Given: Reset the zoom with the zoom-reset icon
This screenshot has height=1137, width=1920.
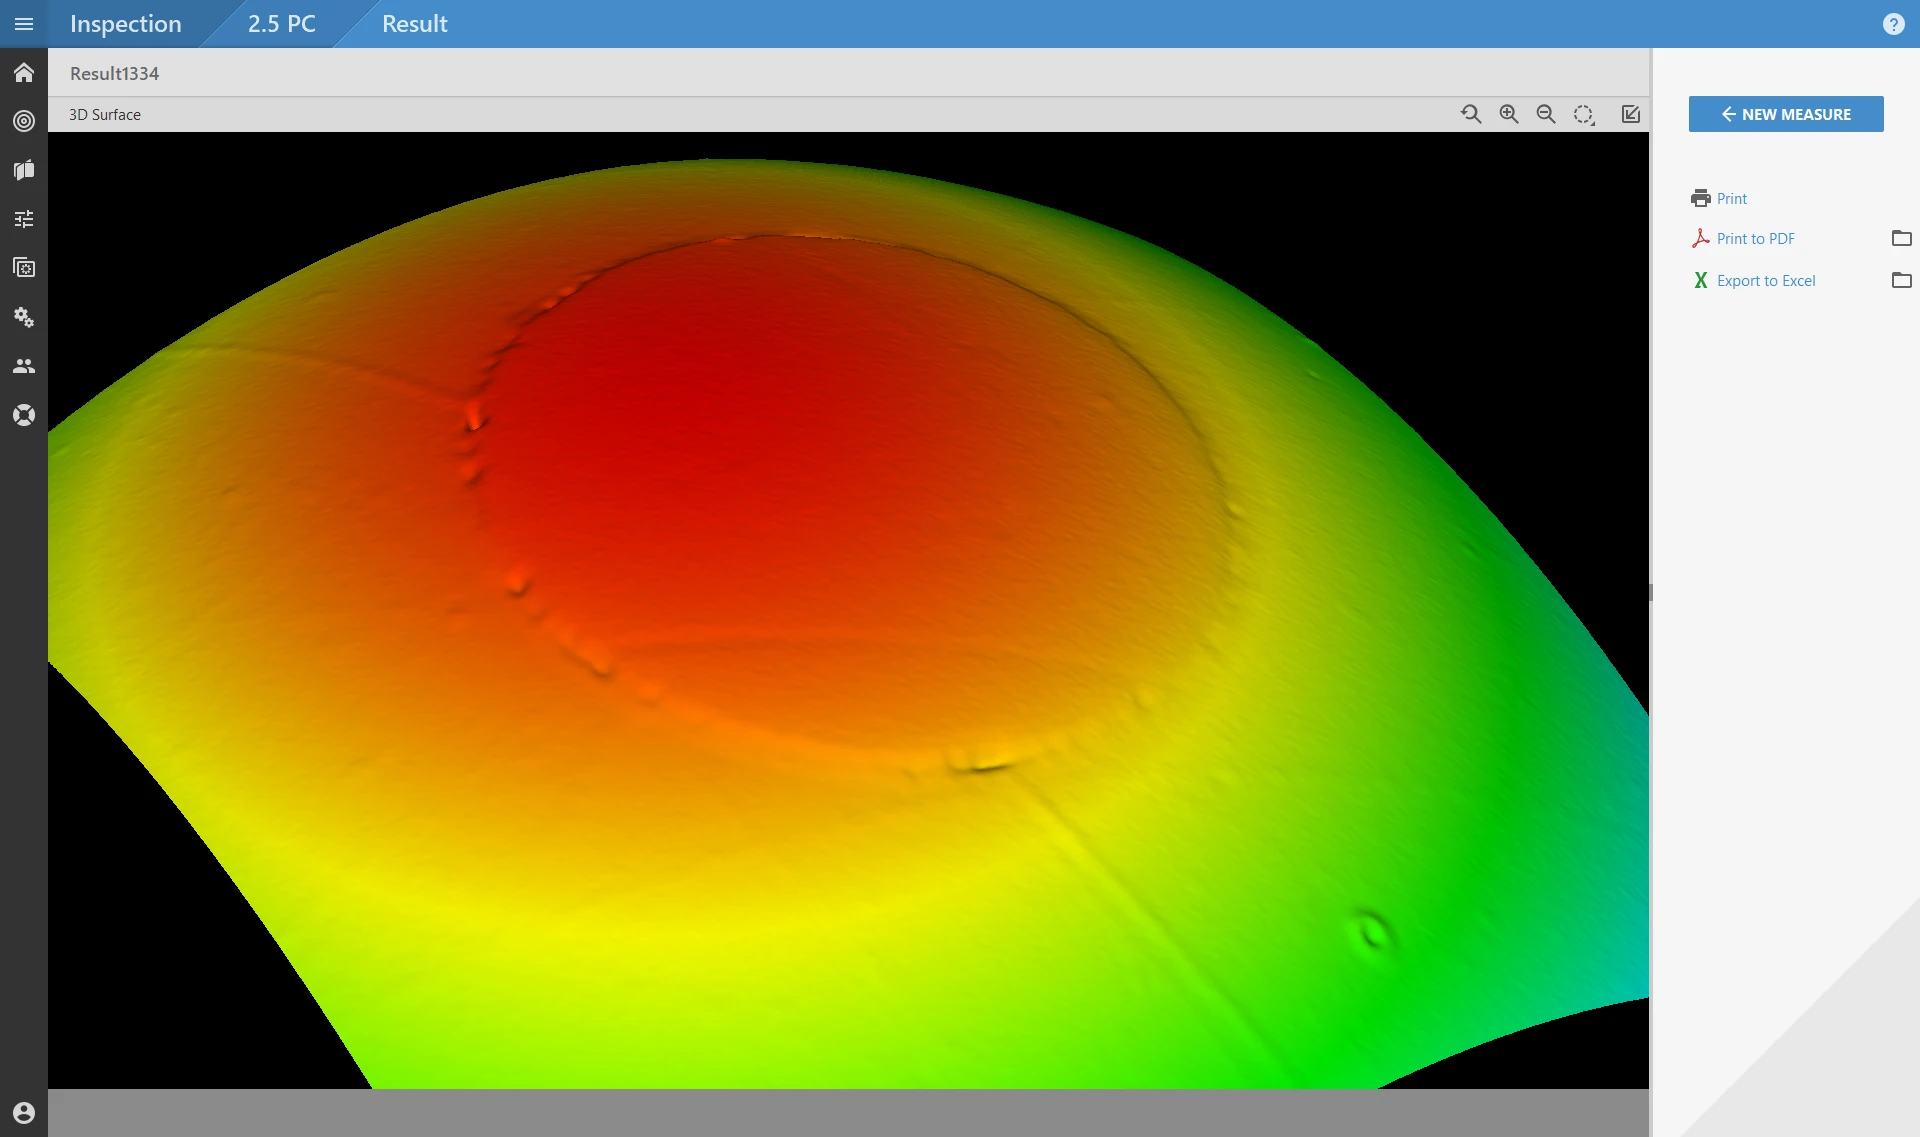Looking at the screenshot, I should pyautogui.click(x=1470, y=114).
